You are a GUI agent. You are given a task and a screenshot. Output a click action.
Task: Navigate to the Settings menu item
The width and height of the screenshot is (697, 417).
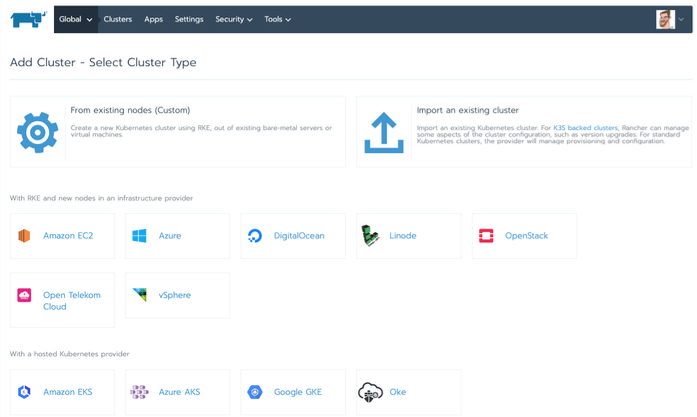[x=189, y=19]
